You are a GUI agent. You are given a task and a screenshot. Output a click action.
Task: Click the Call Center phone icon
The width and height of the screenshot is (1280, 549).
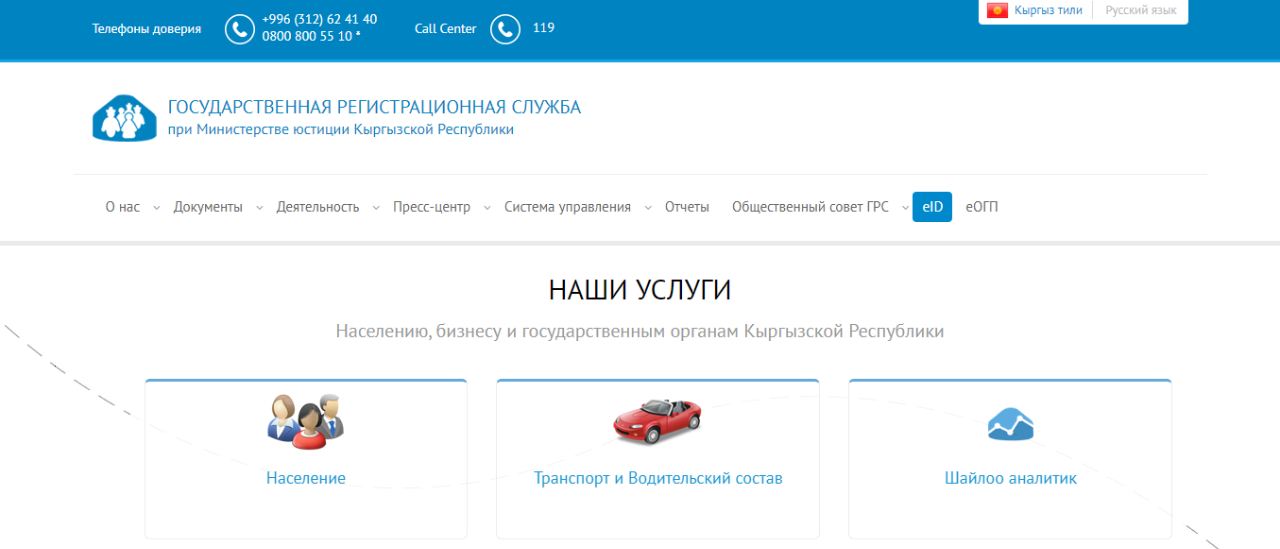(506, 30)
